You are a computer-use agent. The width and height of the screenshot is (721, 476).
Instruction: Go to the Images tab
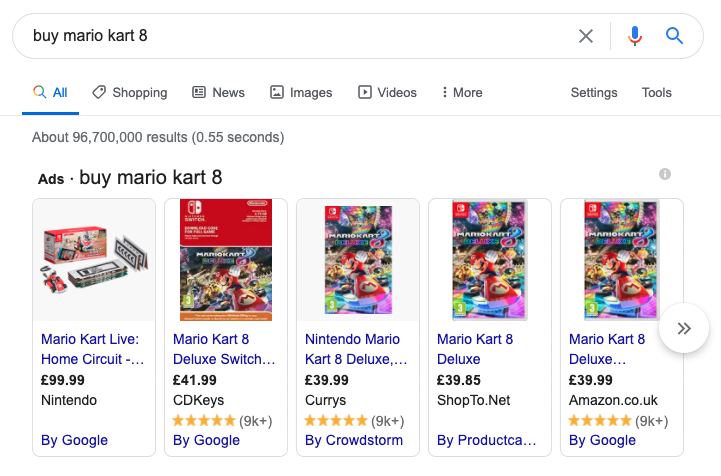301,92
